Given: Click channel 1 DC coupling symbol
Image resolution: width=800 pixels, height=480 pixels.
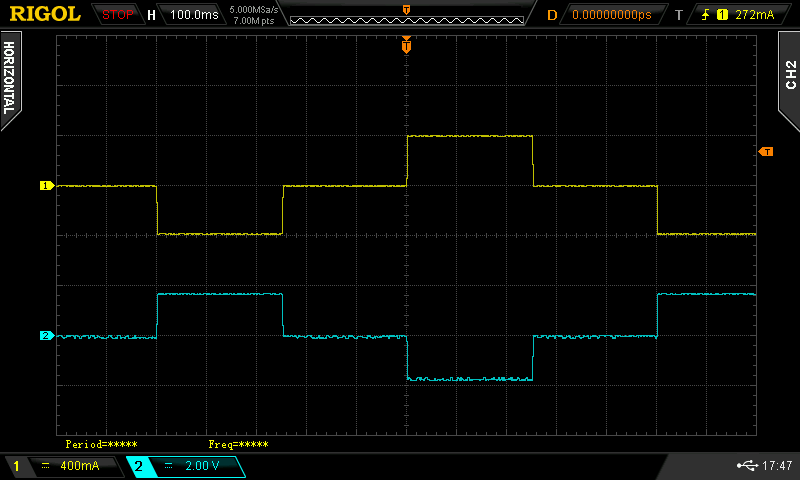Looking at the screenshot, I should [x=45, y=466].
